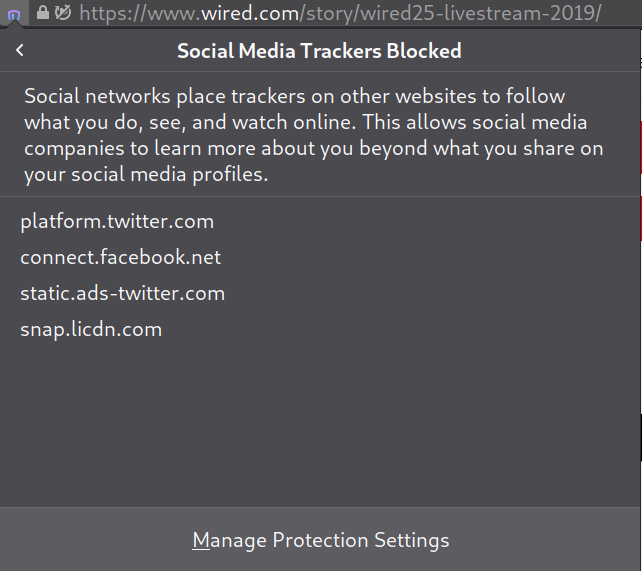Select the platform.twitter.com tracker entry
This screenshot has height=571, width=642.
[117, 222]
